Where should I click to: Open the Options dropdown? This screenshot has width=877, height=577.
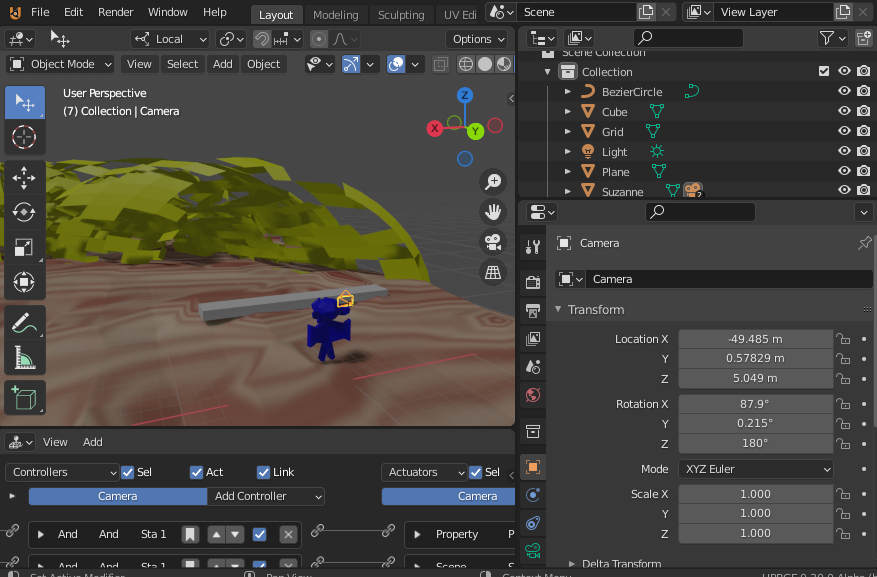pos(479,39)
